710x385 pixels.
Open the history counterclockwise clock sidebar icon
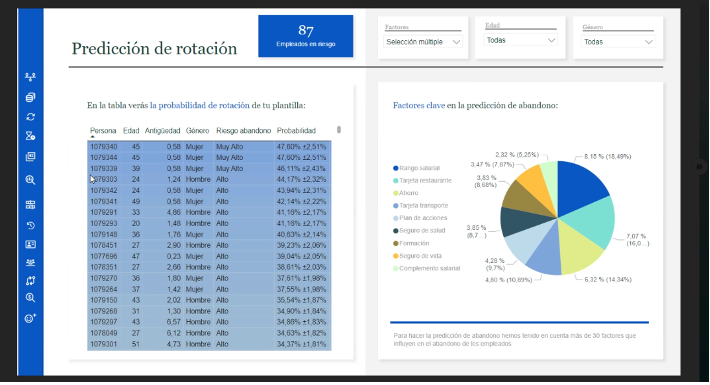point(30,225)
